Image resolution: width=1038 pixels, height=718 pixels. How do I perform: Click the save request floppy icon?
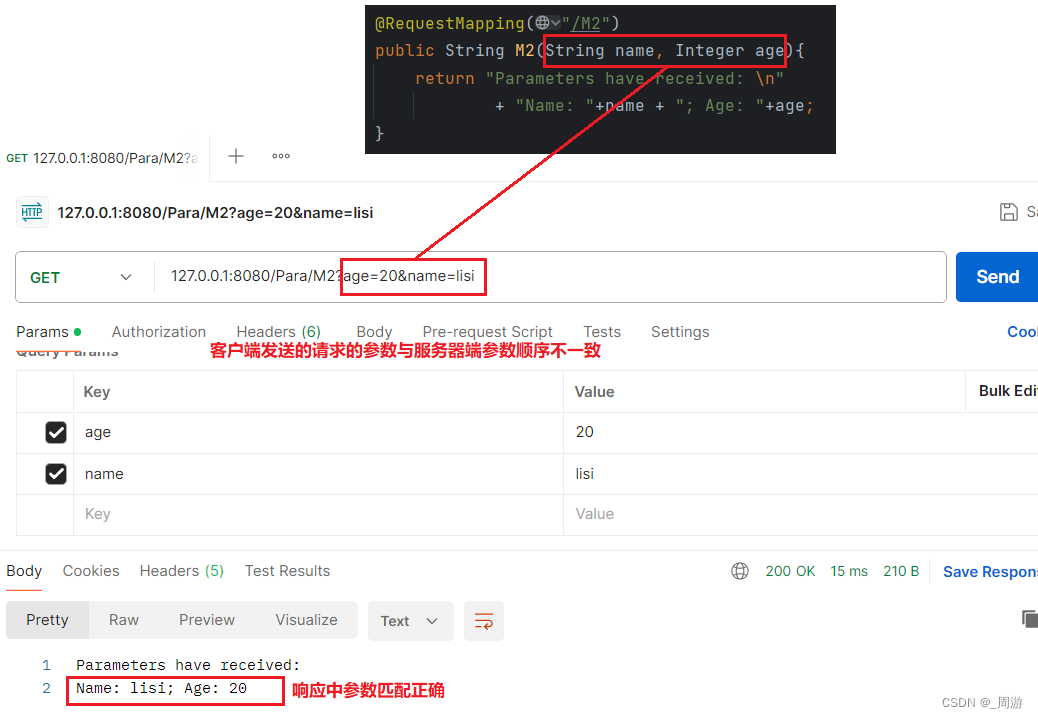click(1008, 212)
